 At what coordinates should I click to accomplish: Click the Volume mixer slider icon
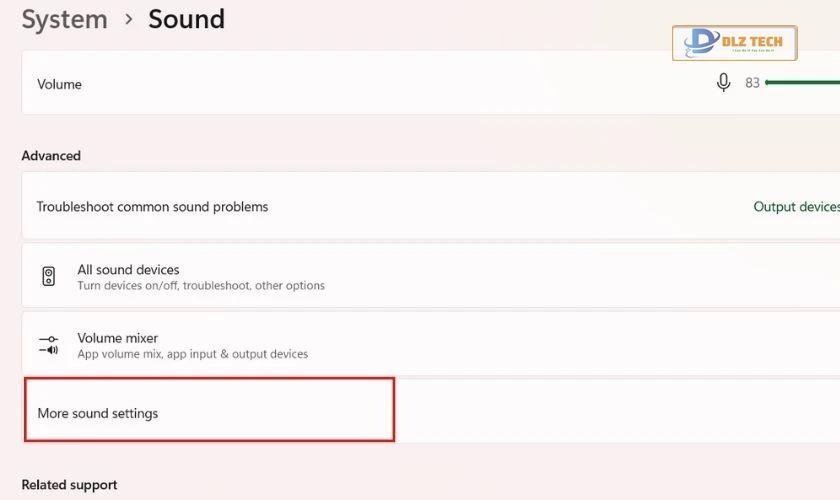click(49, 345)
